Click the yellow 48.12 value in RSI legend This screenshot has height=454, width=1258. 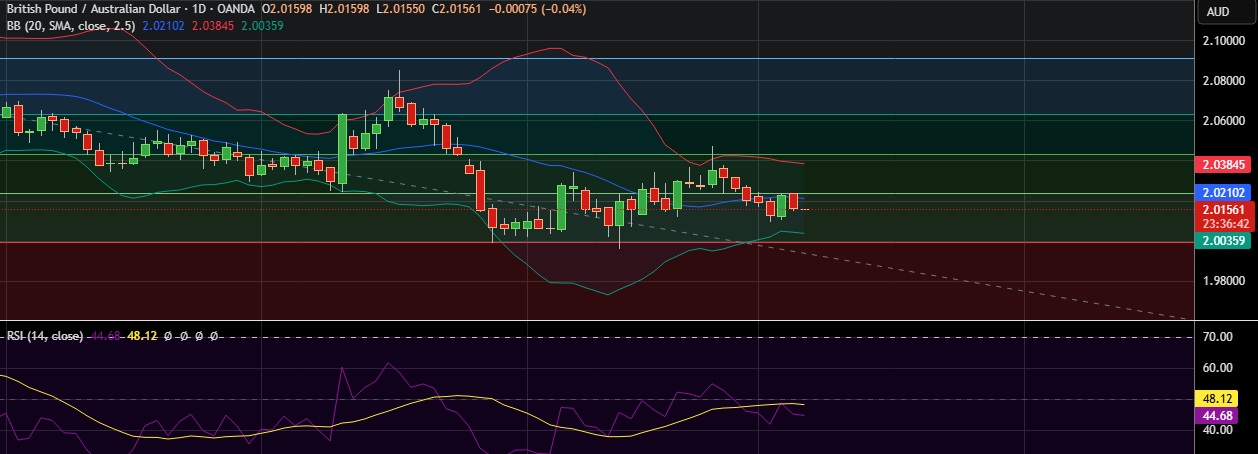(x=142, y=336)
